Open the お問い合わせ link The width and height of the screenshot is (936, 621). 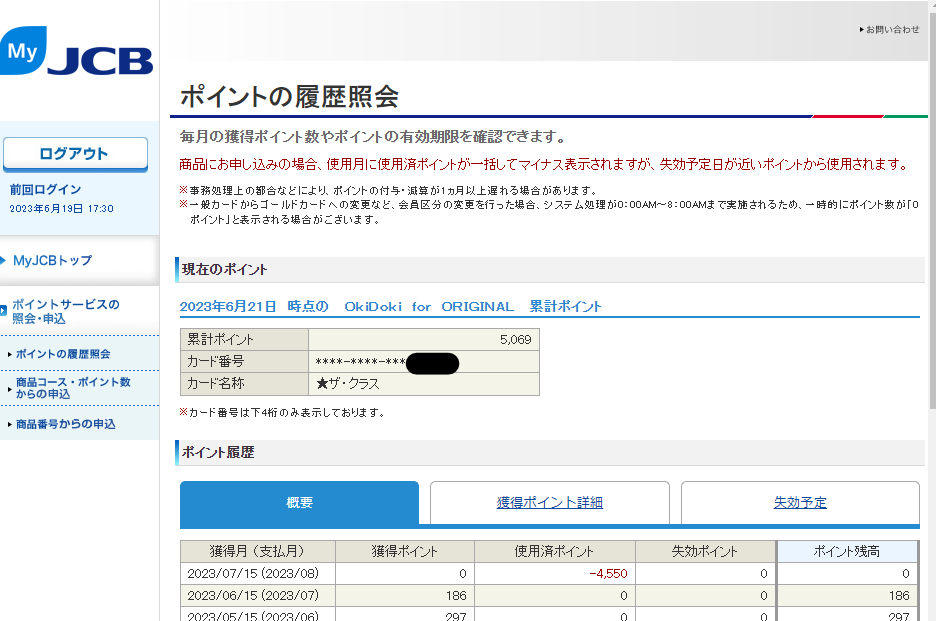(889, 29)
